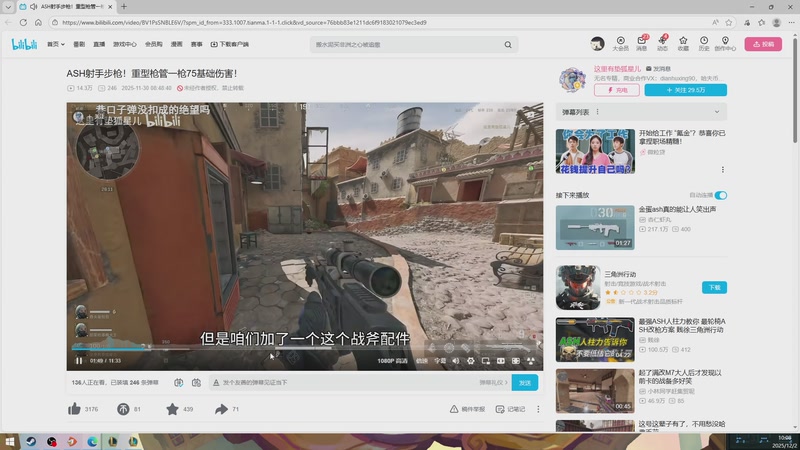Open the 消息 messages icon

point(641,43)
